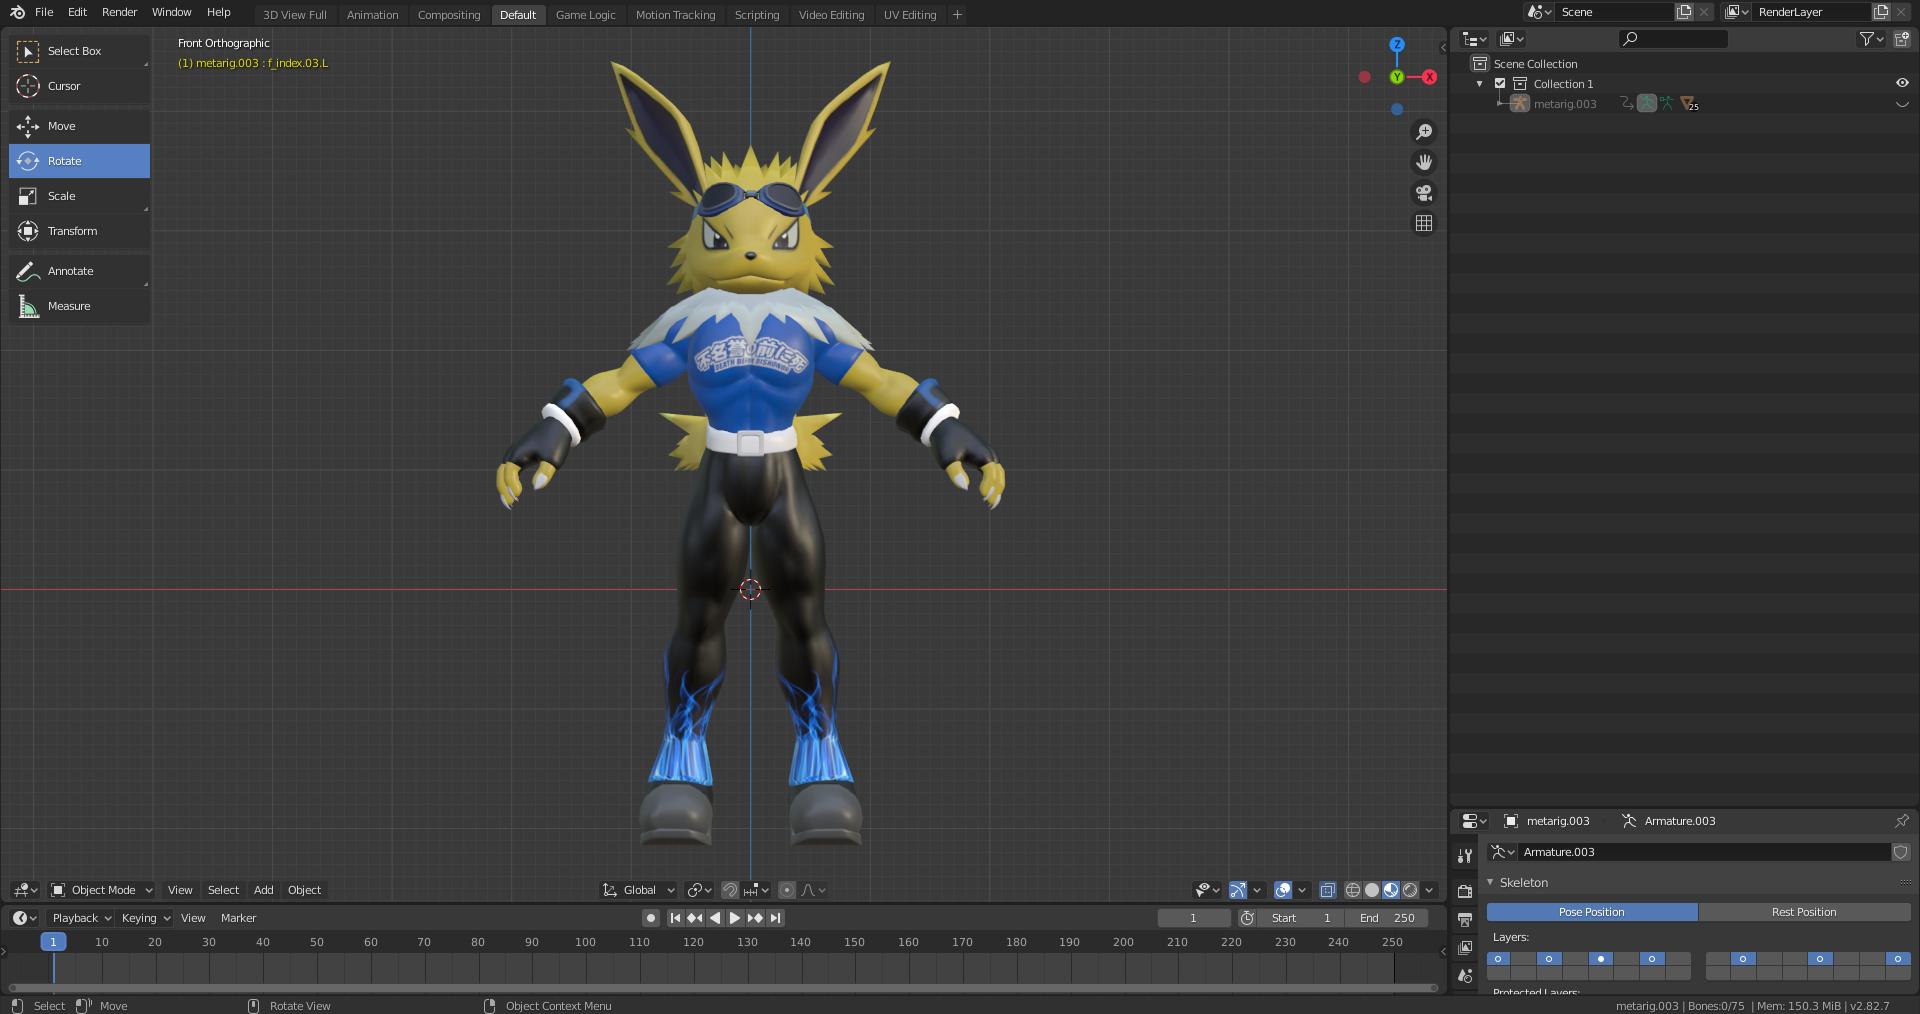Toggle the camera view icon

pos(1424,193)
